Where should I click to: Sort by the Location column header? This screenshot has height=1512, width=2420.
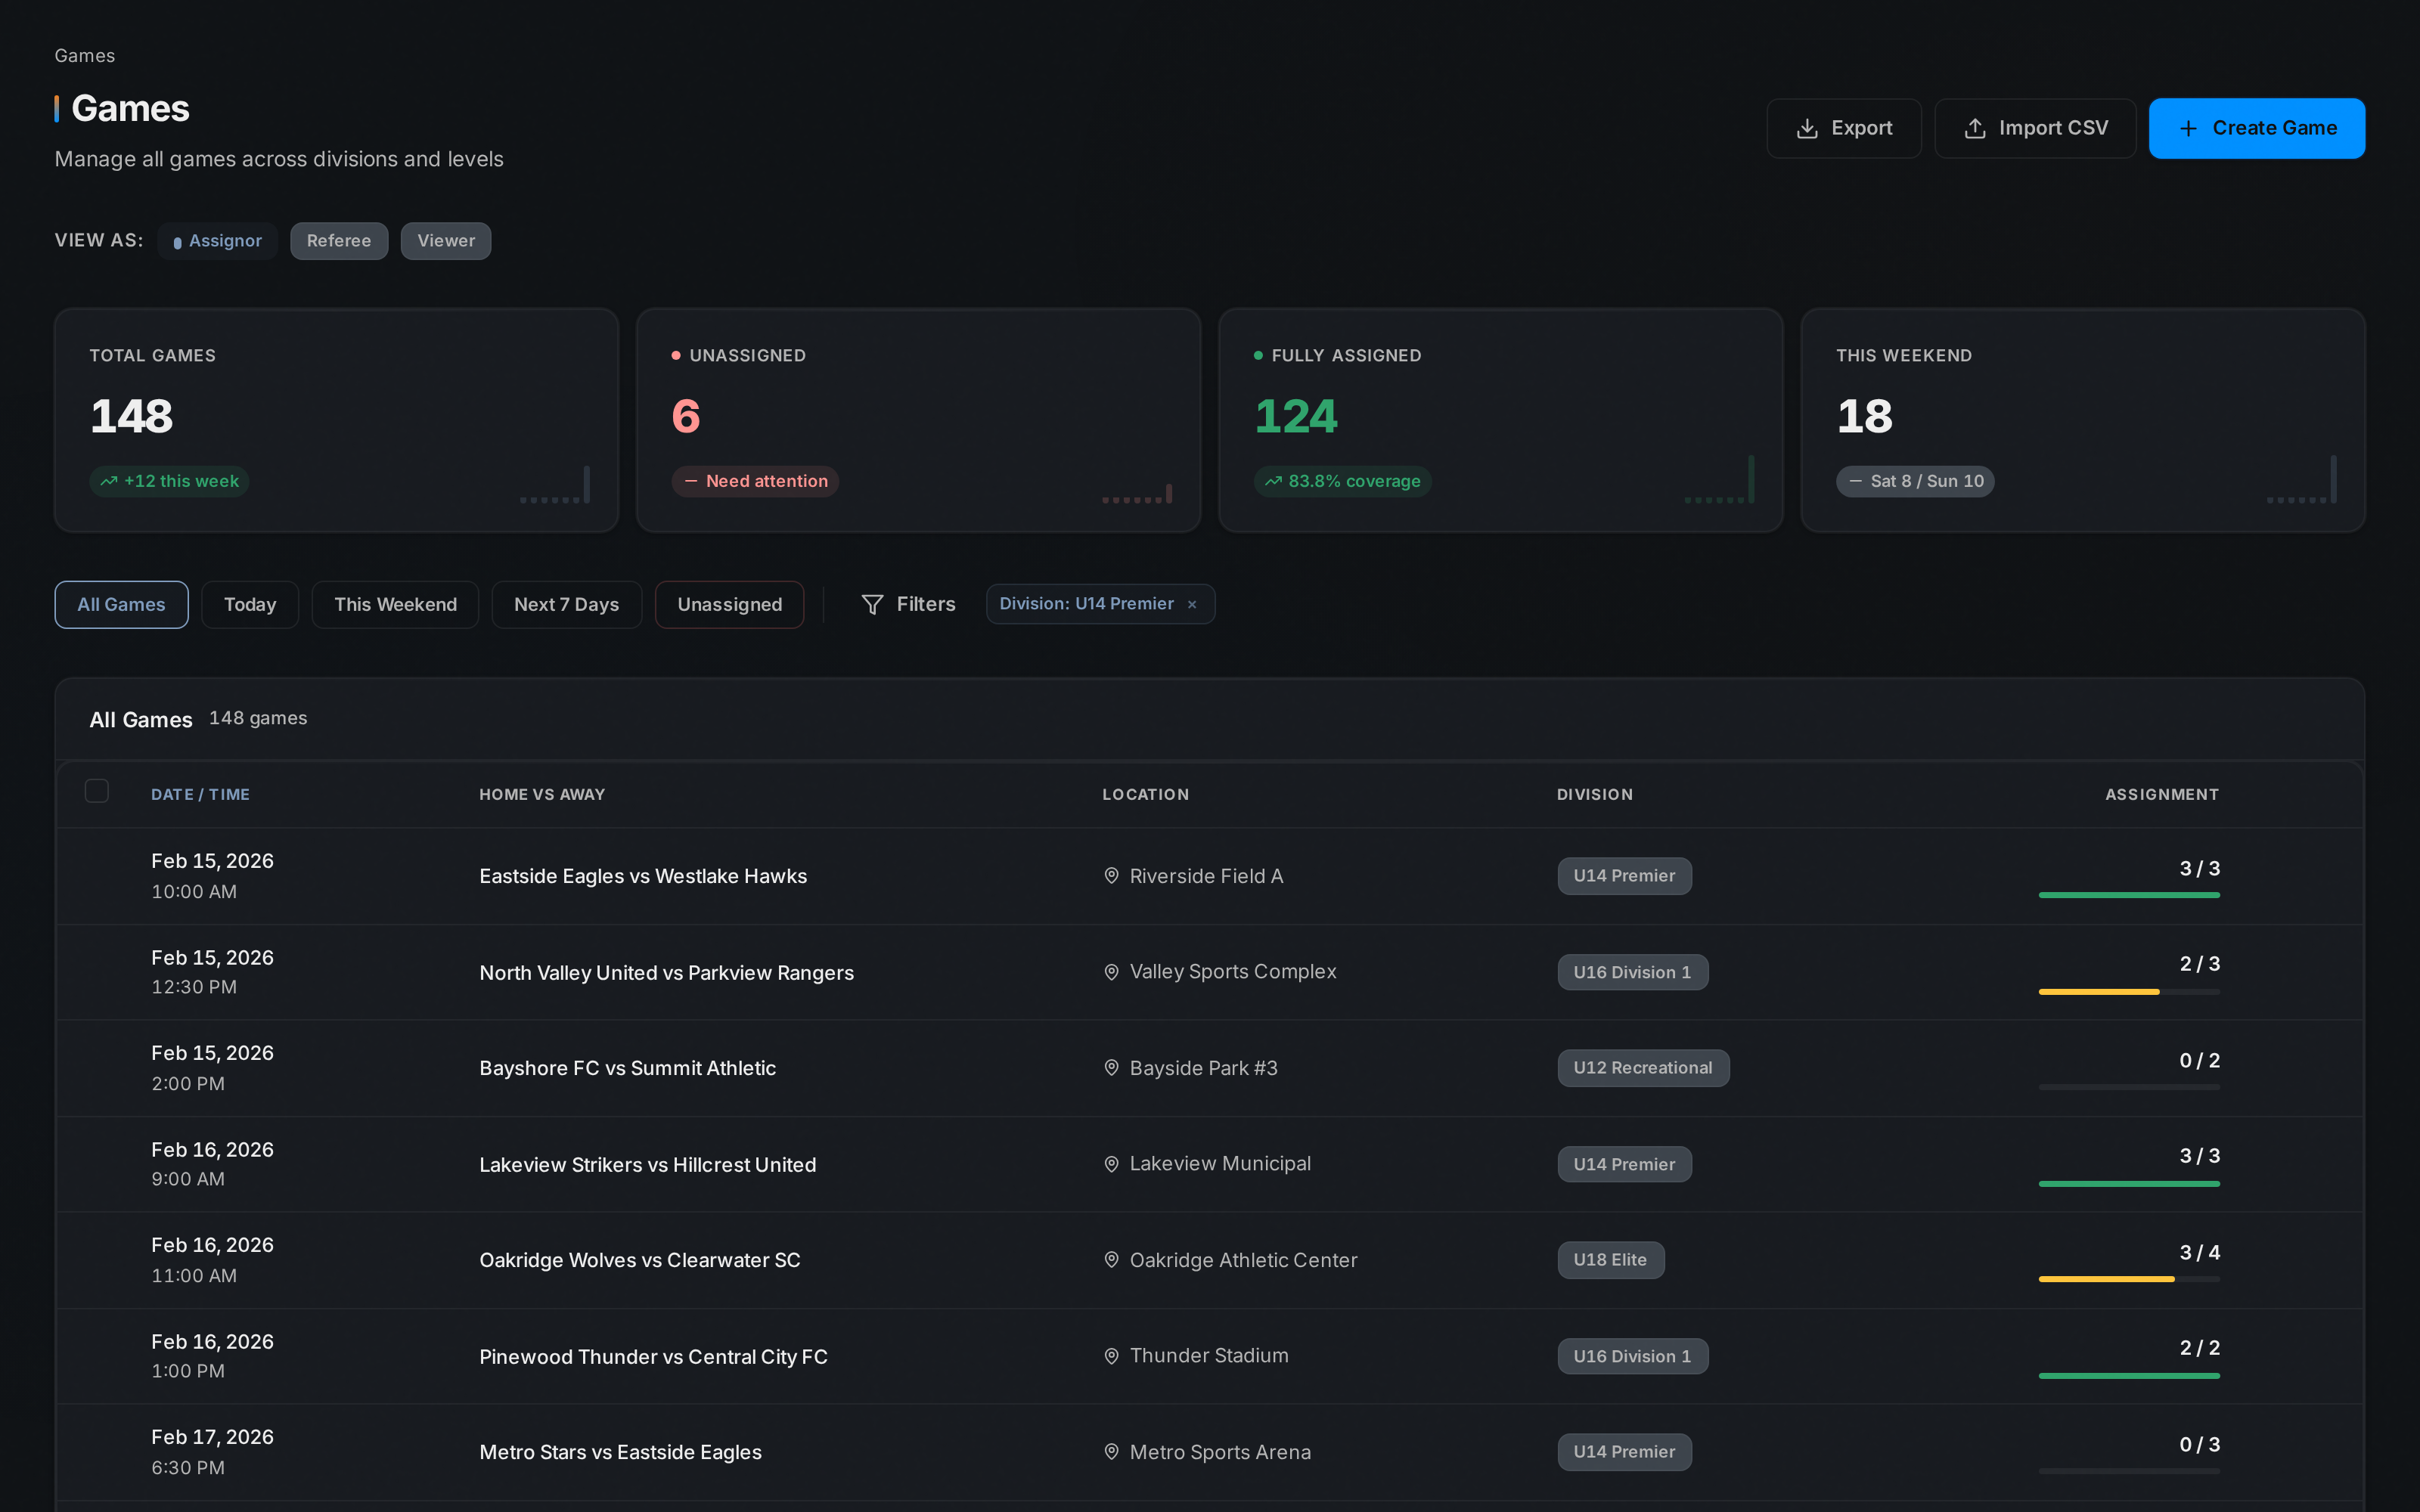(1145, 795)
